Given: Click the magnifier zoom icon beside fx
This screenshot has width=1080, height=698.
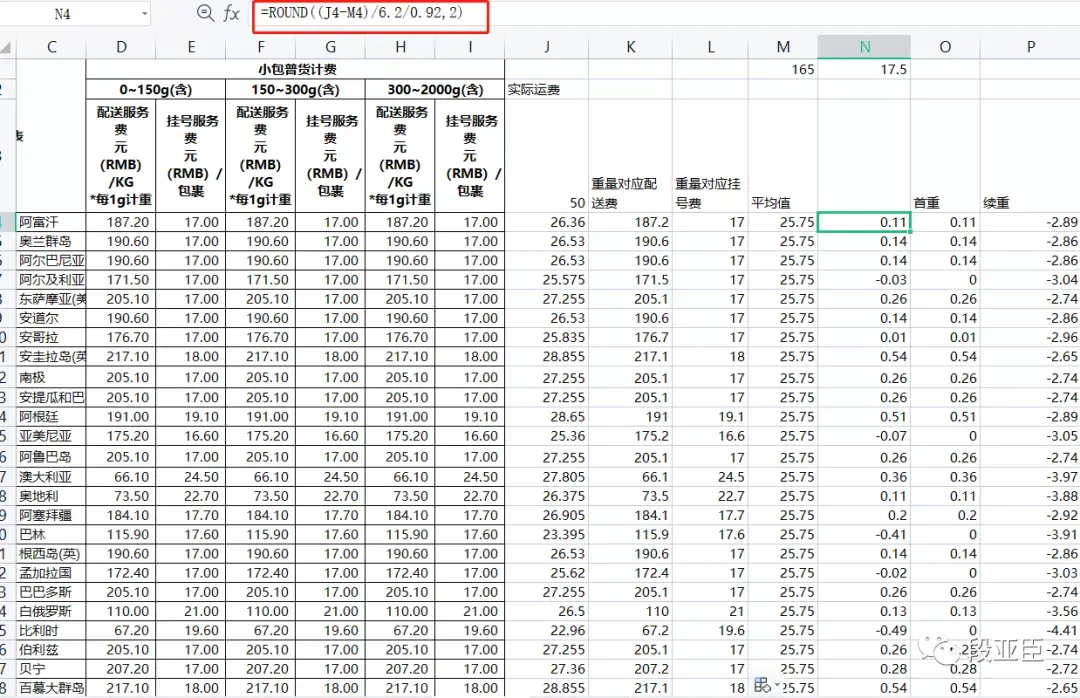Looking at the screenshot, I should (x=205, y=13).
